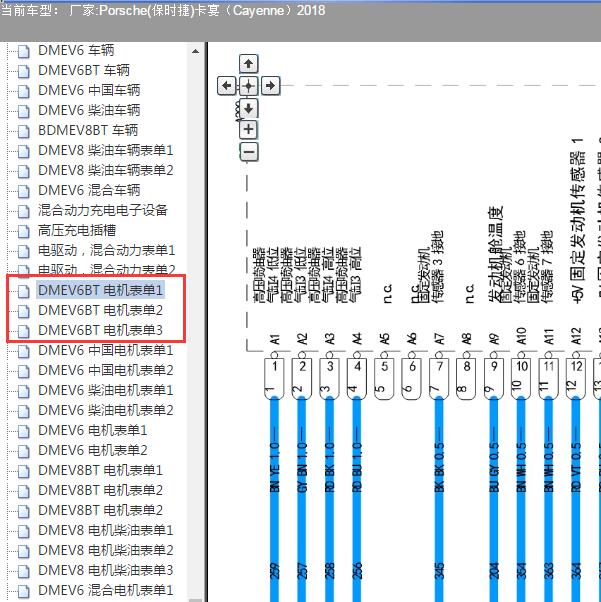Viewport: 601px width, 602px height.
Task: Open DMEV6 混合电机表单1
Action: [106, 590]
